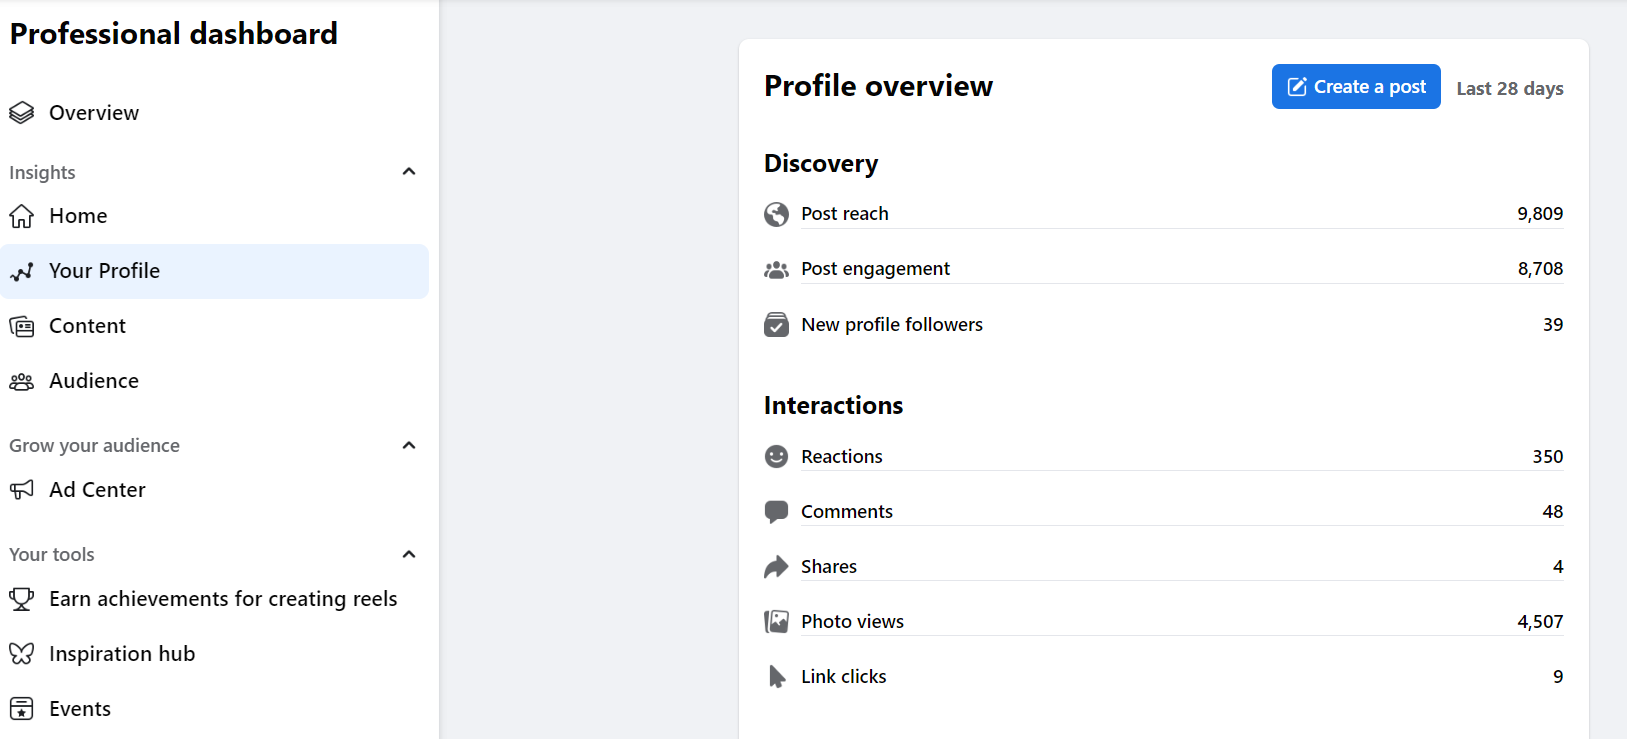1627x739 pixels.
Task: Collapse the Insights section
Action: 408,172
